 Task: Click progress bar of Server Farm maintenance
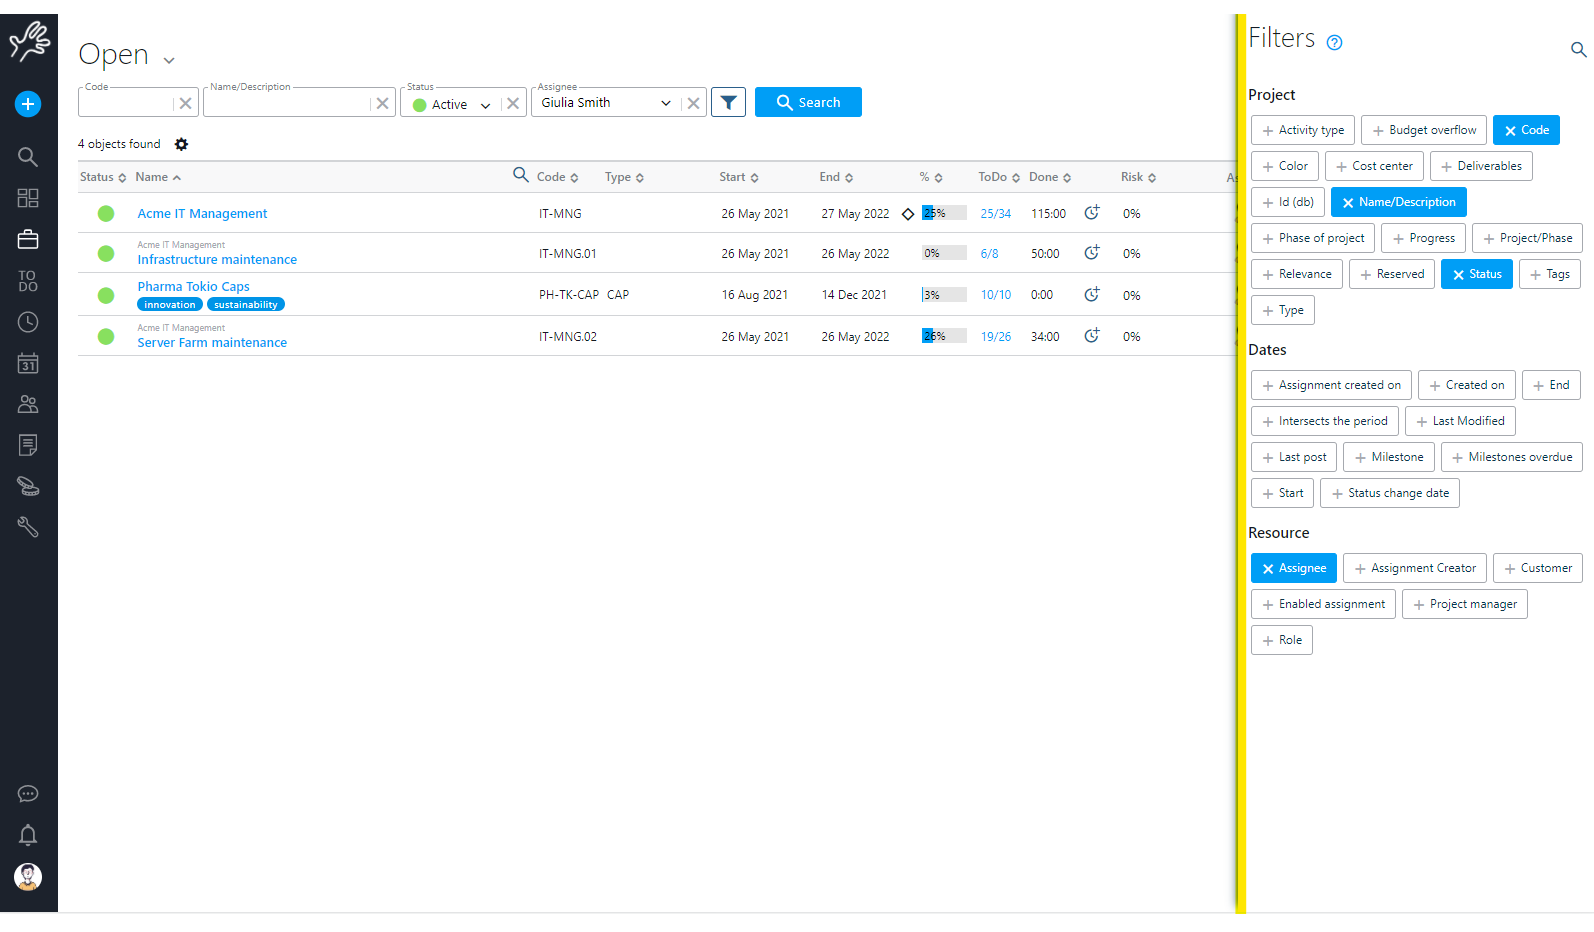(x=943, y=336)
